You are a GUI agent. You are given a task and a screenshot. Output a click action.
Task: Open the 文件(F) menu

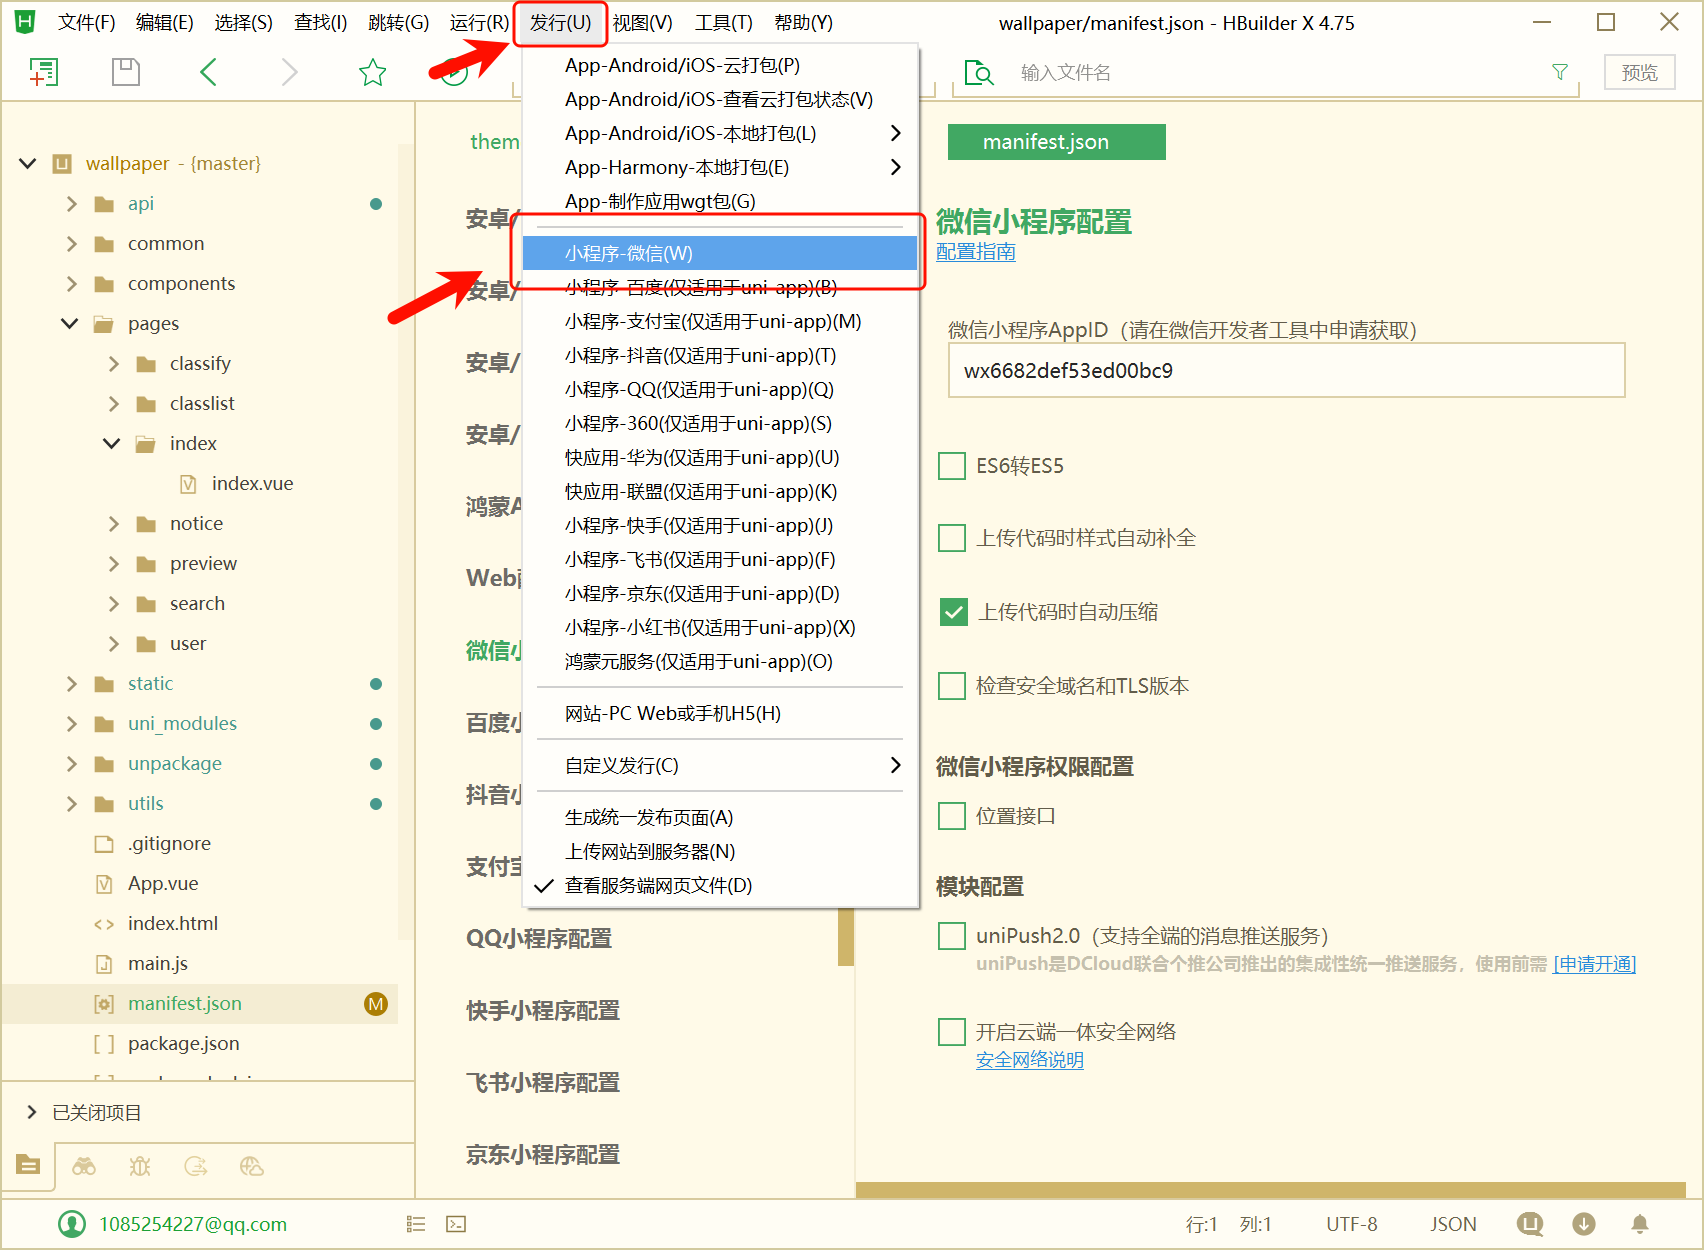click(x=86, y=22)
